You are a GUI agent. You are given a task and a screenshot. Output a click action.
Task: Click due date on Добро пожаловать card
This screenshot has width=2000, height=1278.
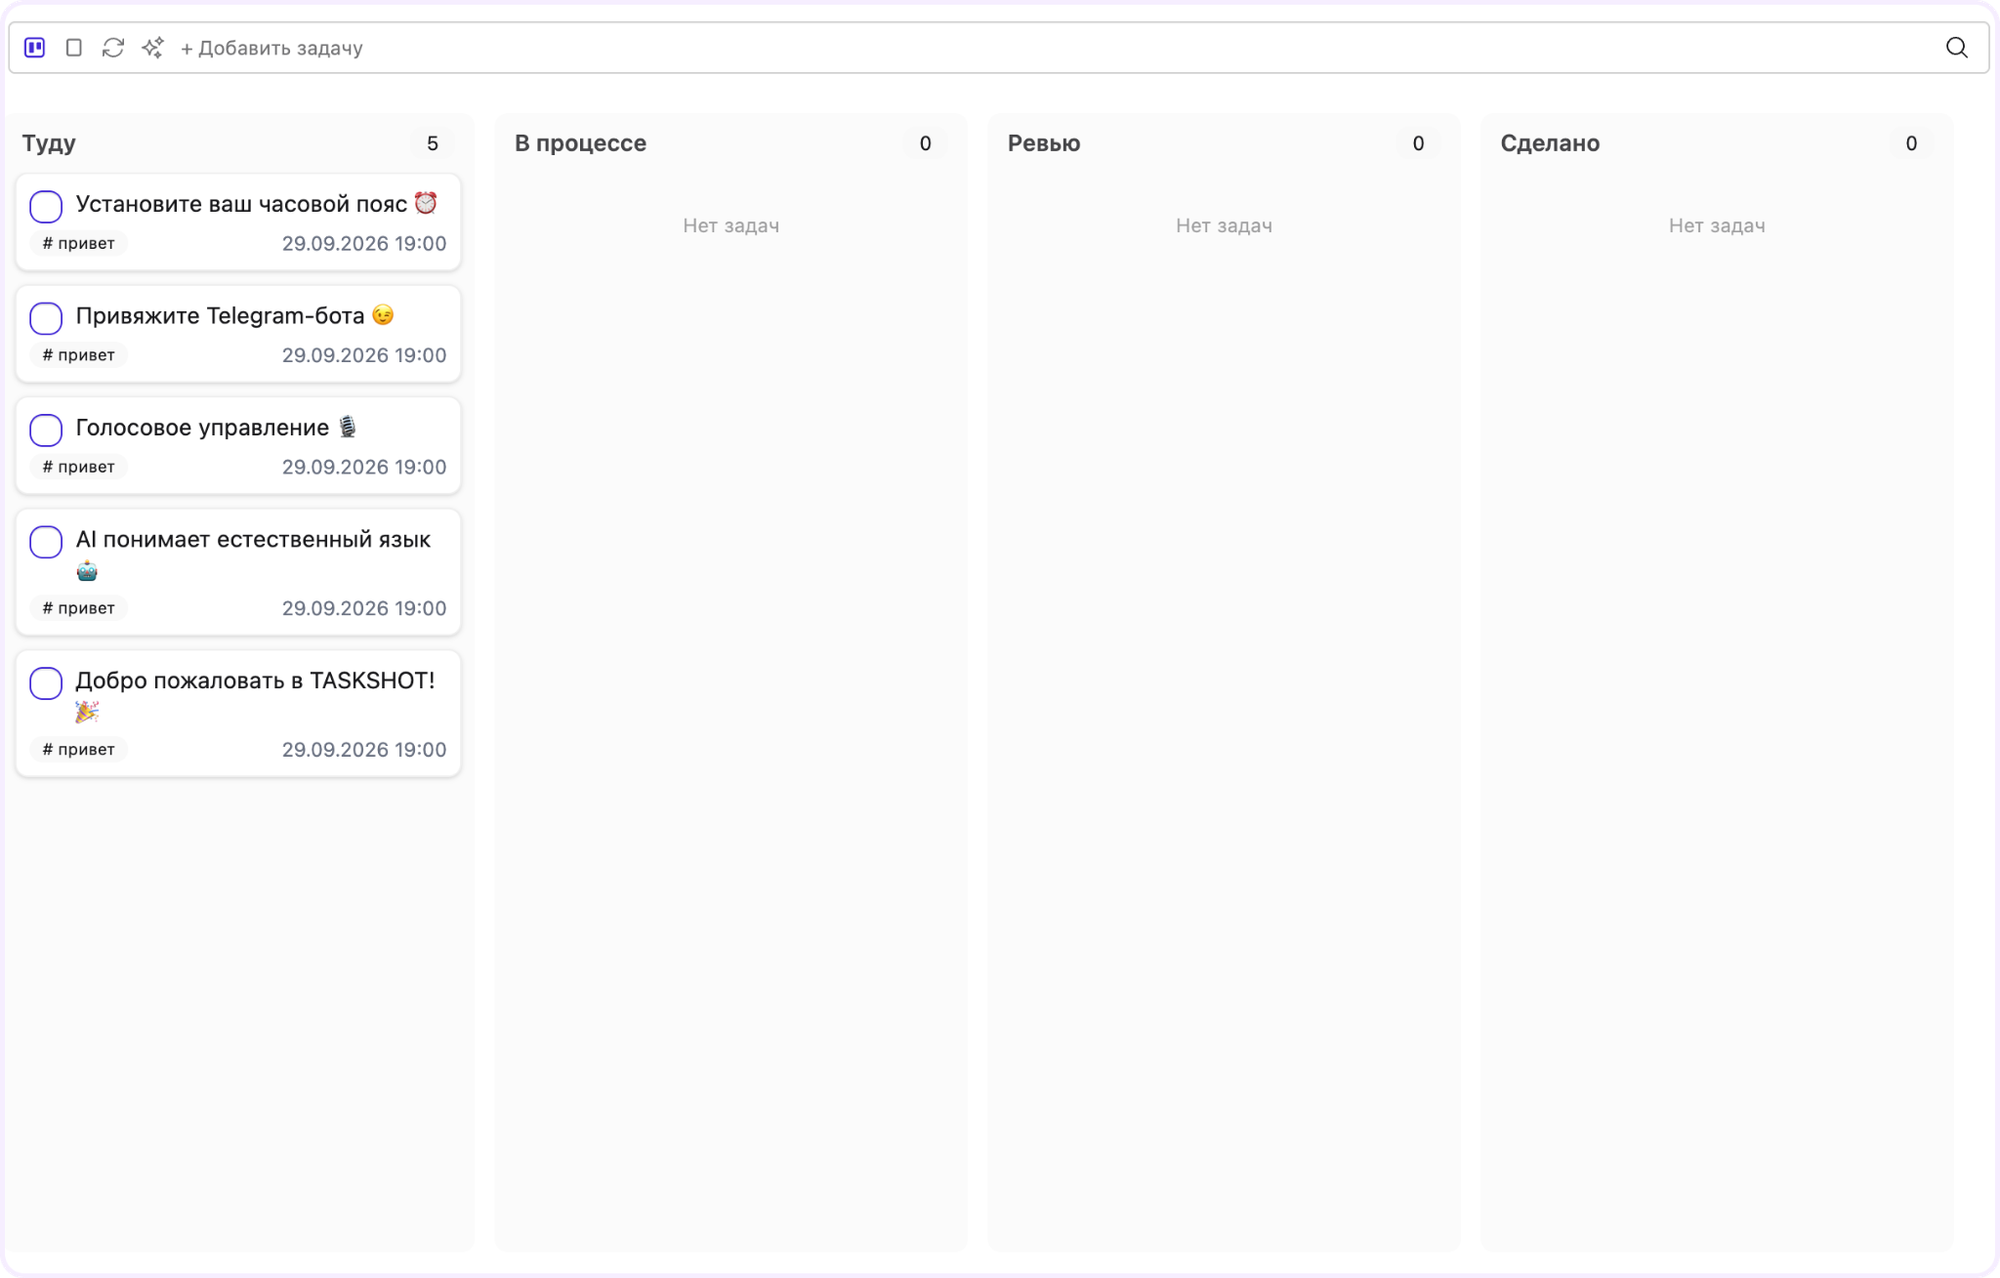(x=364, y=749)
